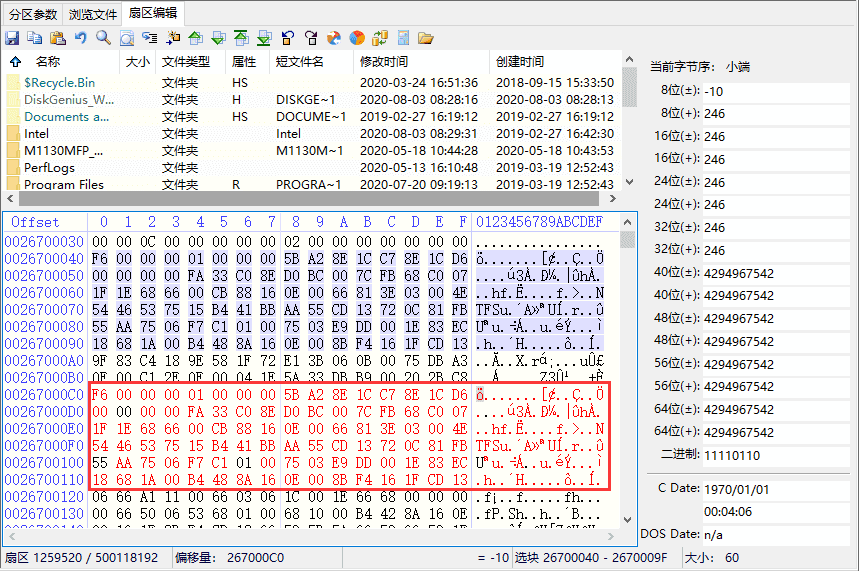859x571 pixels.
Task: Click the Go-to-offset list icon
Action: pyautogui.click(x=150, y=38)
